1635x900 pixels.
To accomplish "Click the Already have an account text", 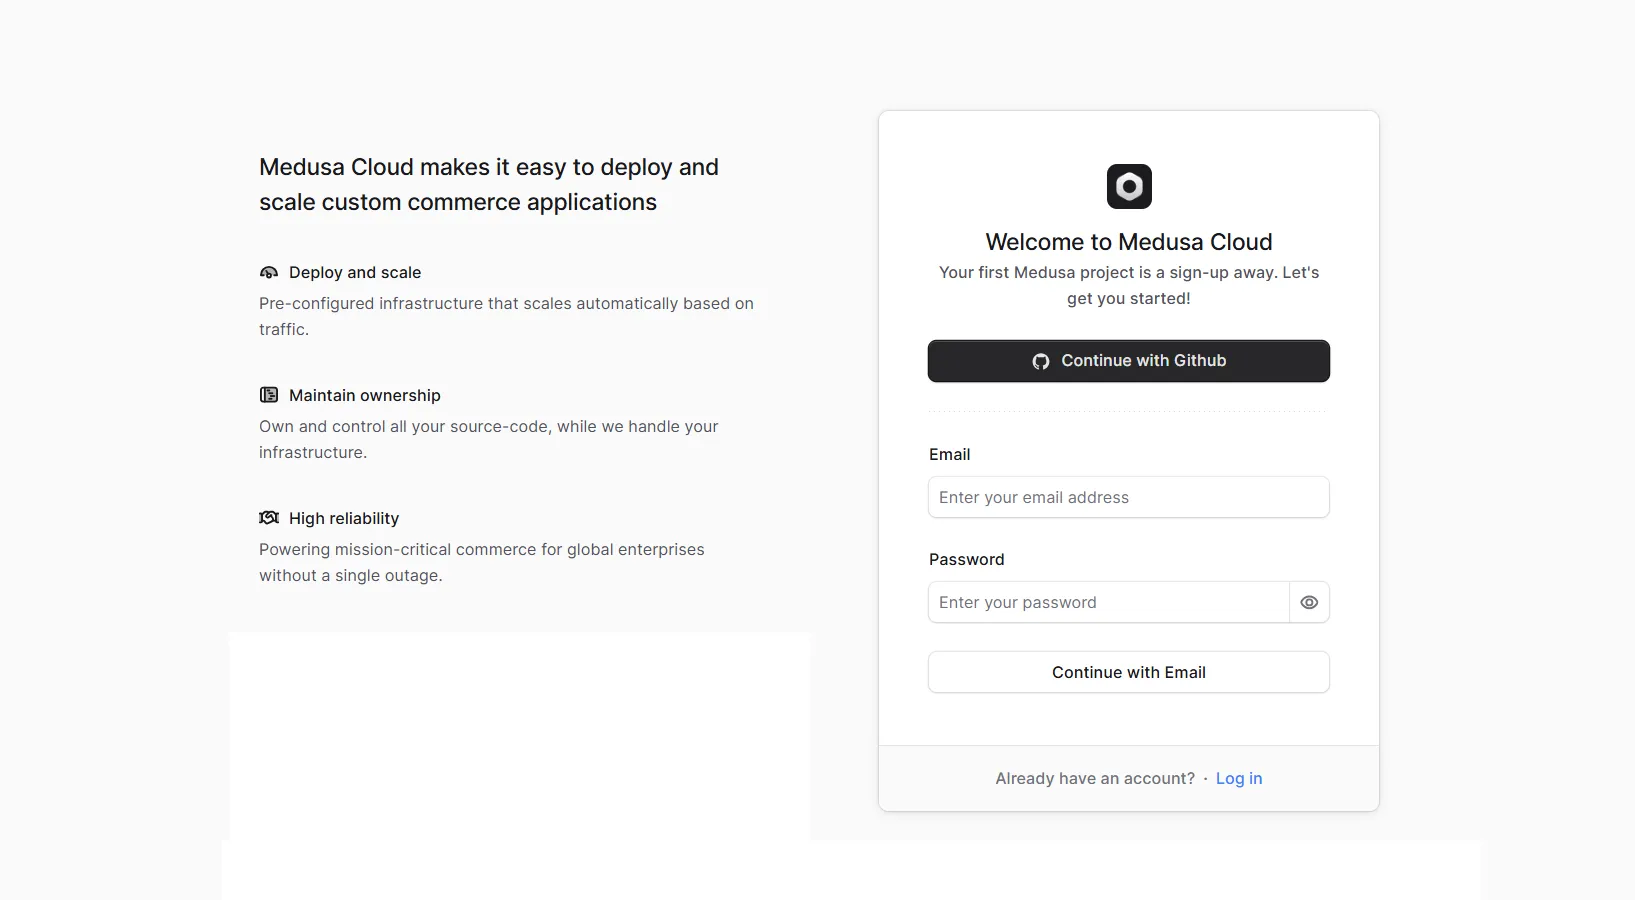I will 1094,778.
